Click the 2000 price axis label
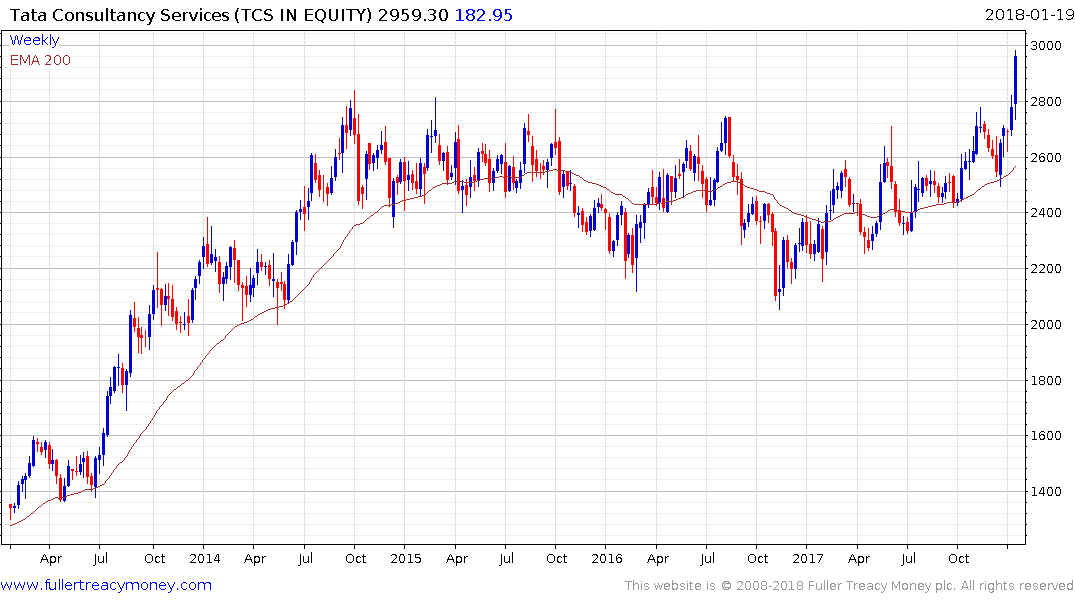 [1046, 324]
